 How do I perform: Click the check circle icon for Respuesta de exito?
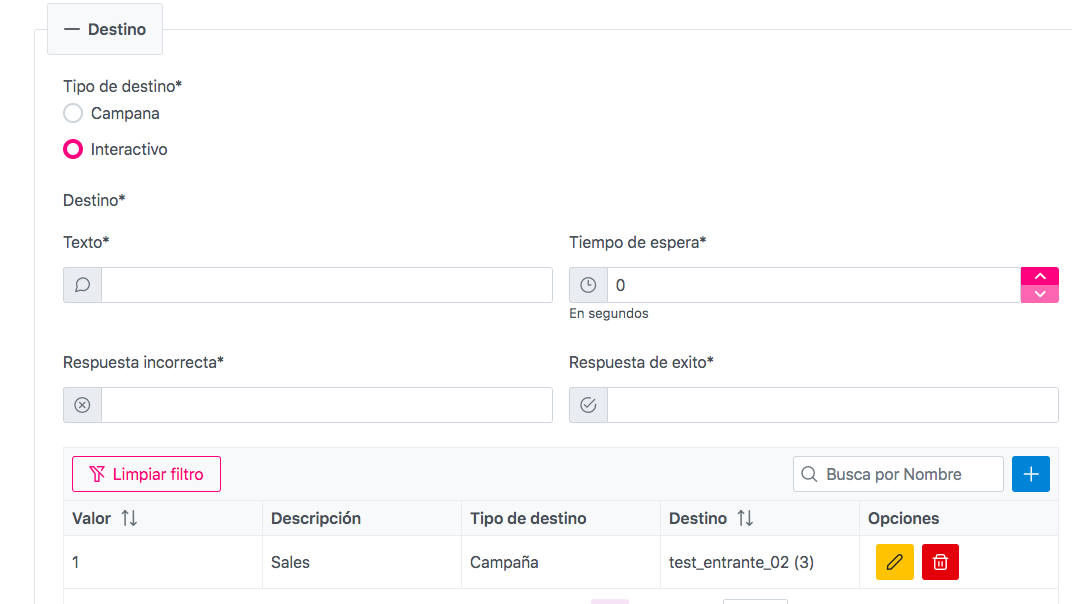click(588, 405)
